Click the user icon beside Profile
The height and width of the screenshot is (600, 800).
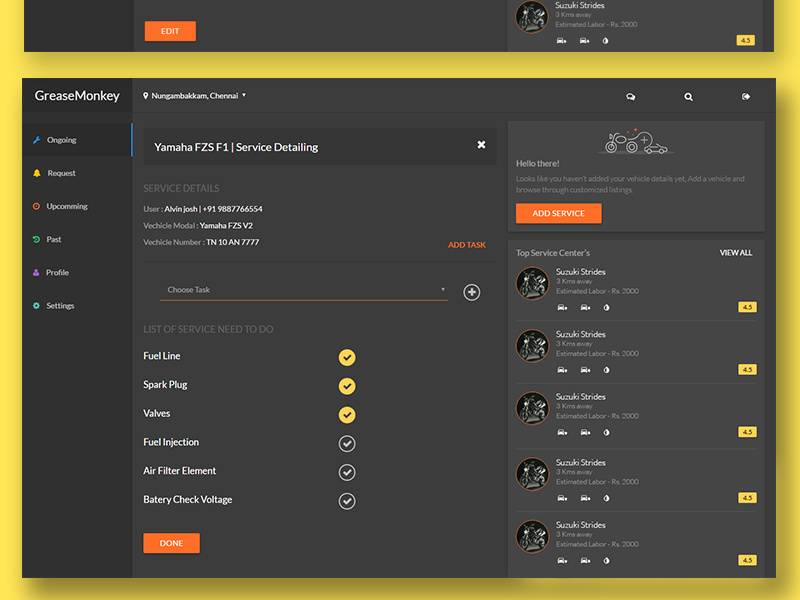click(36, 272)
